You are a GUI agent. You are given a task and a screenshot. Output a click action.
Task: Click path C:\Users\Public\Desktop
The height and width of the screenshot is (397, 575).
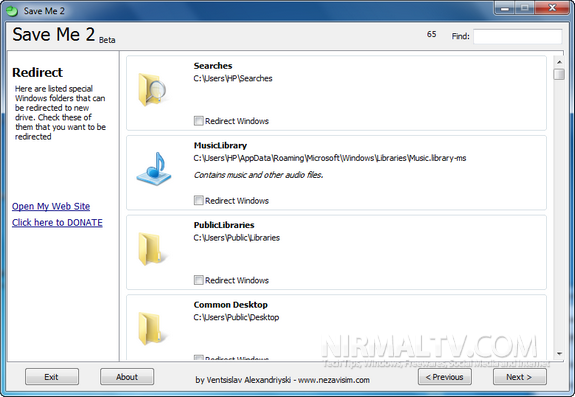[x=236, y=317]
